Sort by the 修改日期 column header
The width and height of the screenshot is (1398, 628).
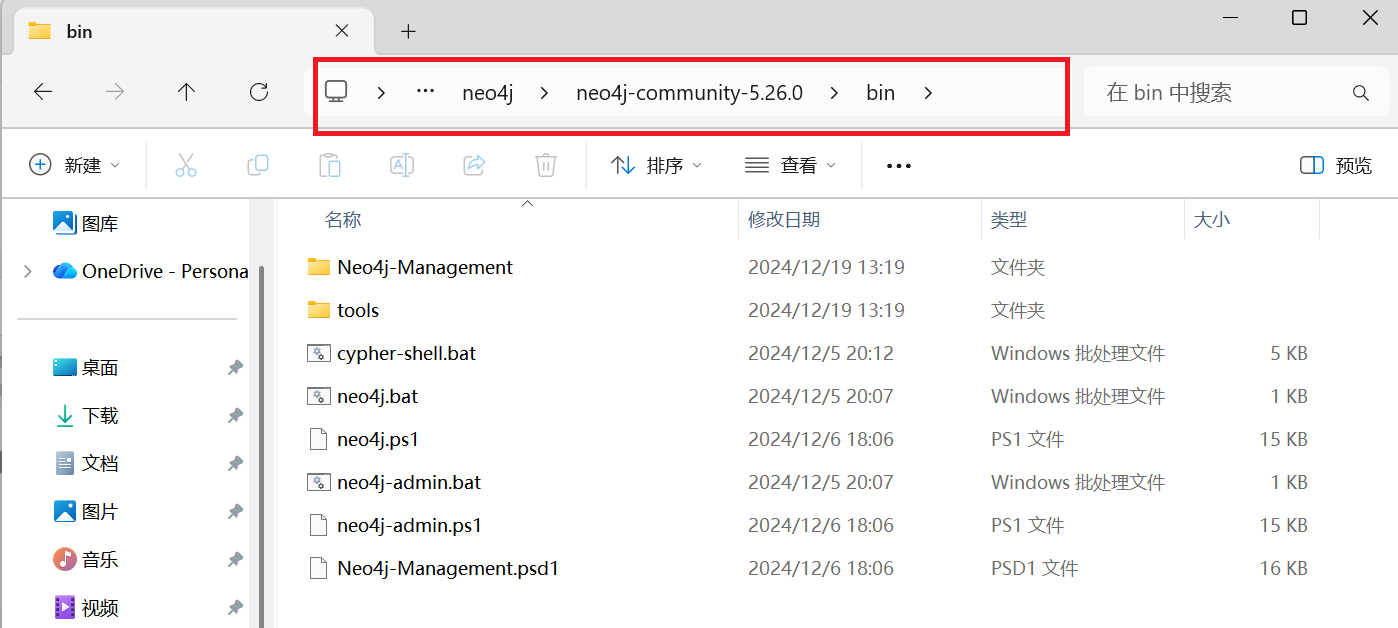coord(784,220)
